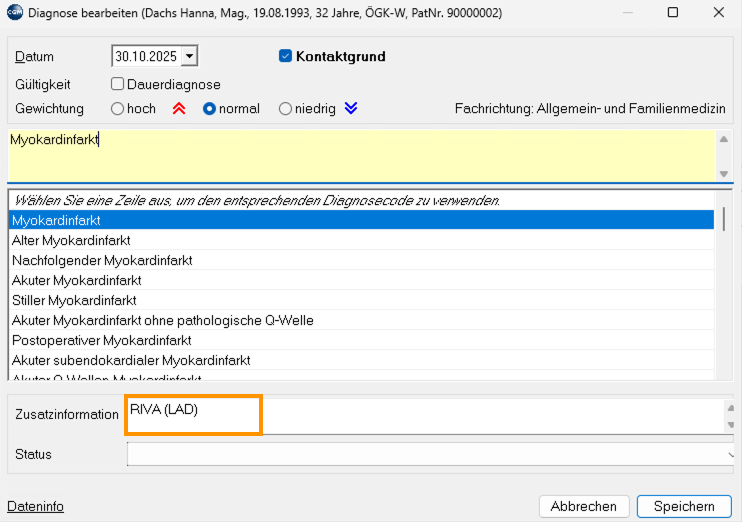The image size is (742, 522).
Task: Click the yellow Myokardinfarkt diagnosis text field
Action: pos(360,155)
